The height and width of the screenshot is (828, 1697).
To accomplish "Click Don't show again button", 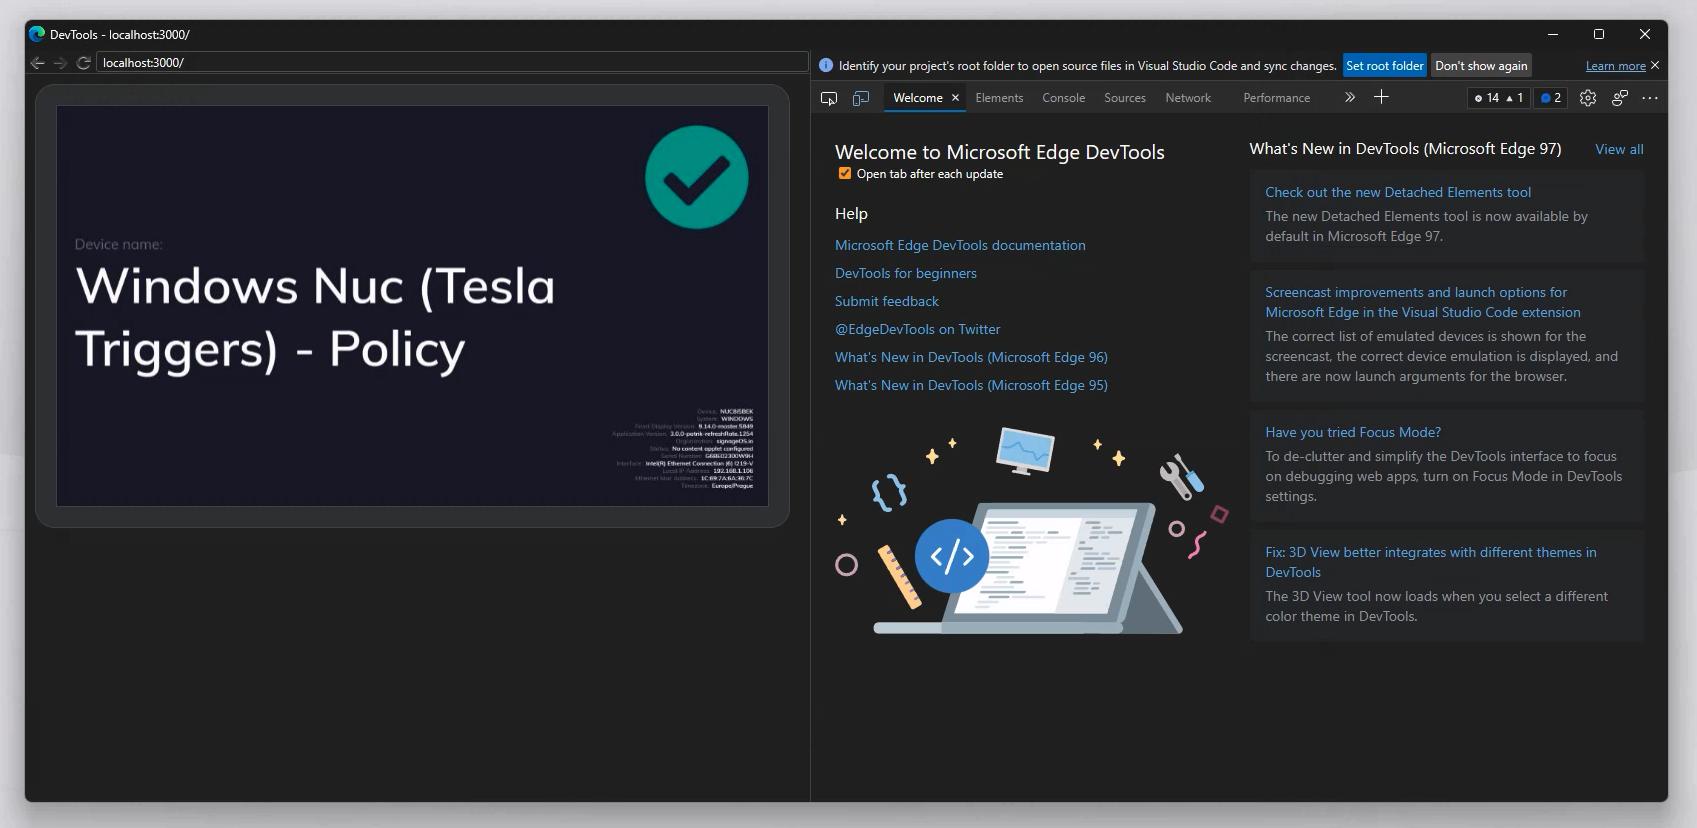I will (x=1481, y=66).
